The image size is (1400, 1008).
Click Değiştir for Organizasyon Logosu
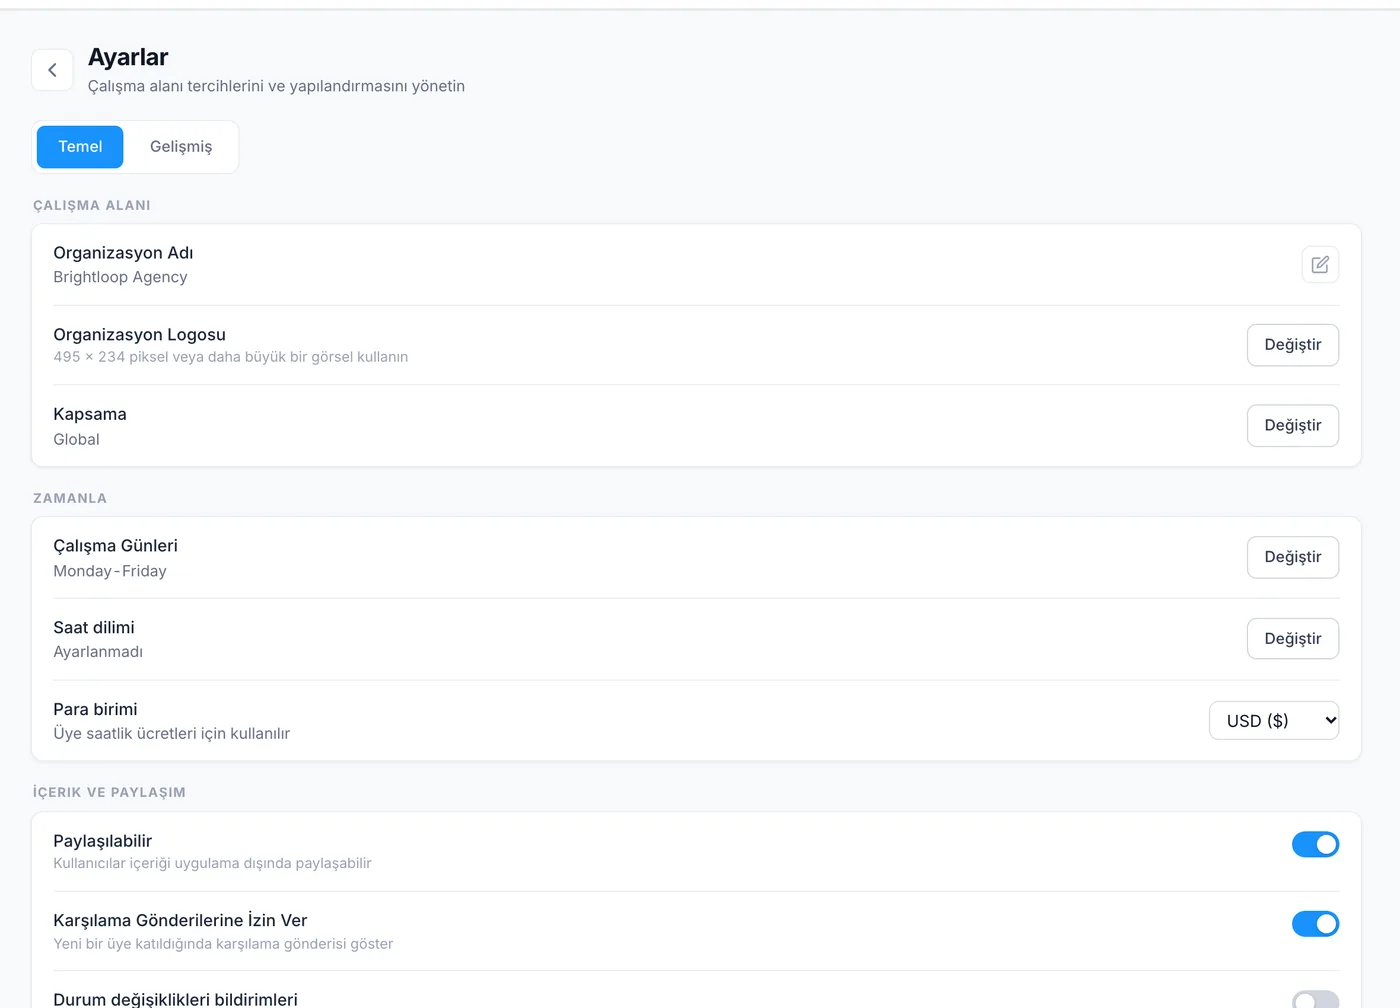click(1292, 345)
